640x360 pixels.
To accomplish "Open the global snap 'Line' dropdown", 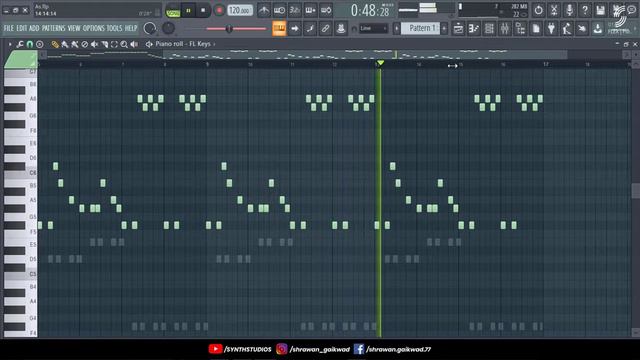I will click(373, 28).
